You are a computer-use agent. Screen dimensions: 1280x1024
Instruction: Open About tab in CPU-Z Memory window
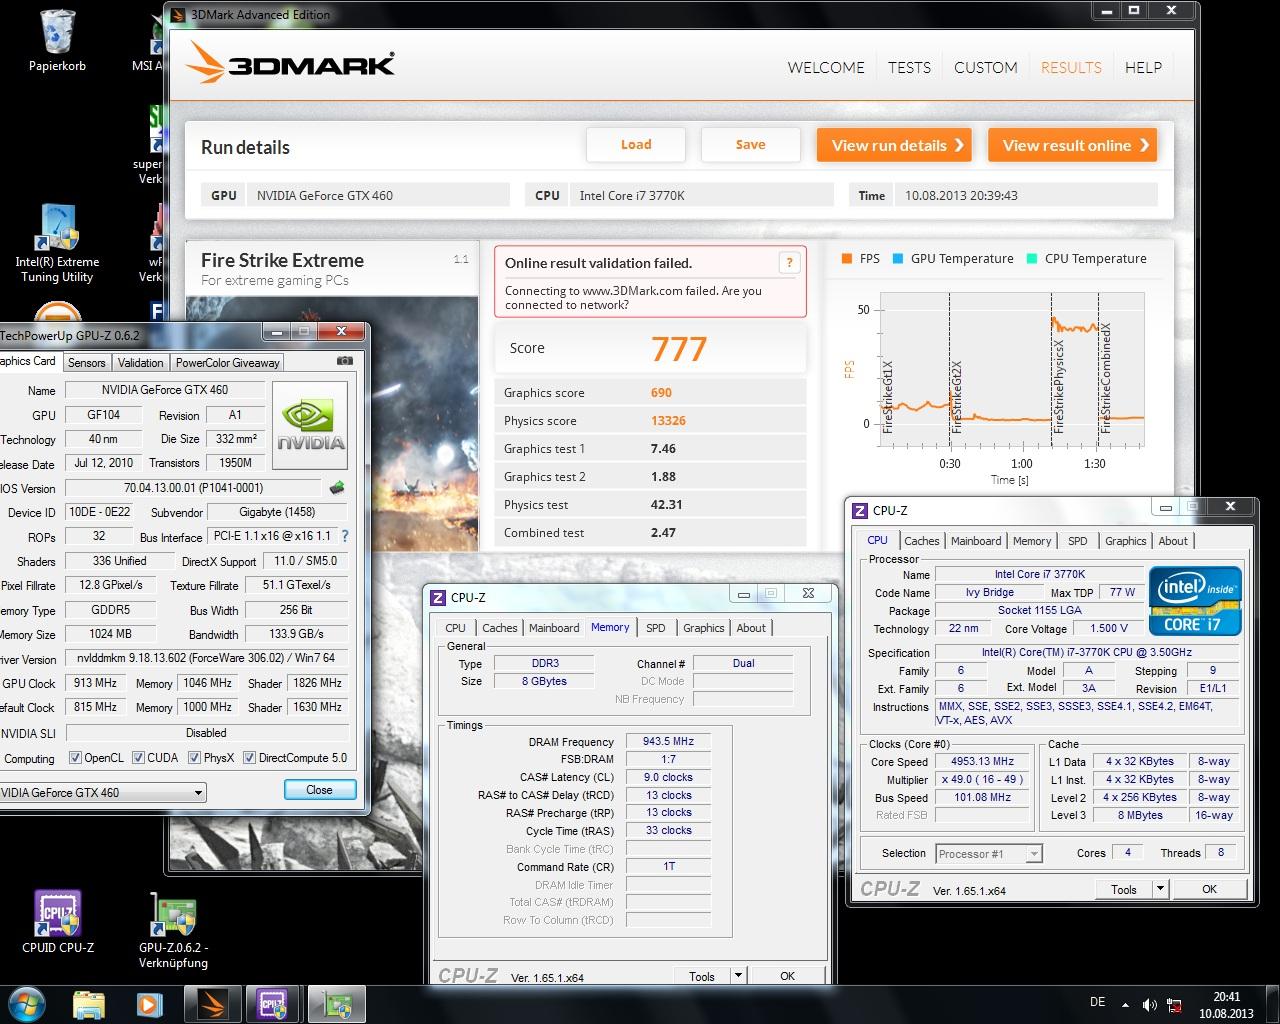tap(751, 628)
